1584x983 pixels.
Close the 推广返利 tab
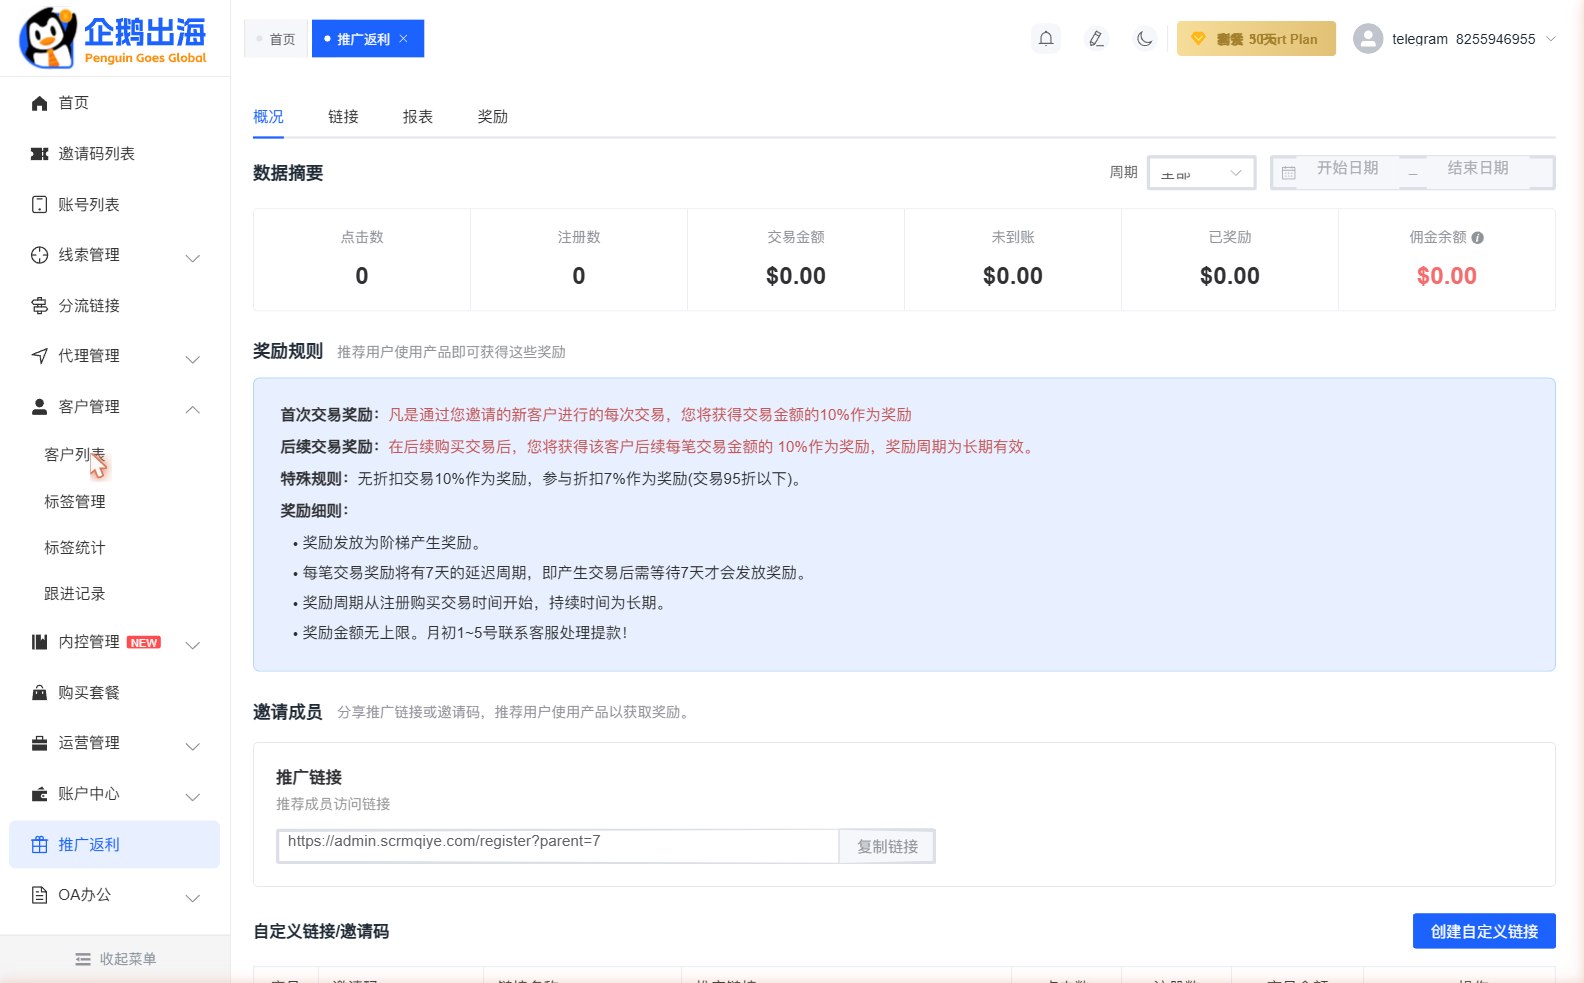pos(403,39)
